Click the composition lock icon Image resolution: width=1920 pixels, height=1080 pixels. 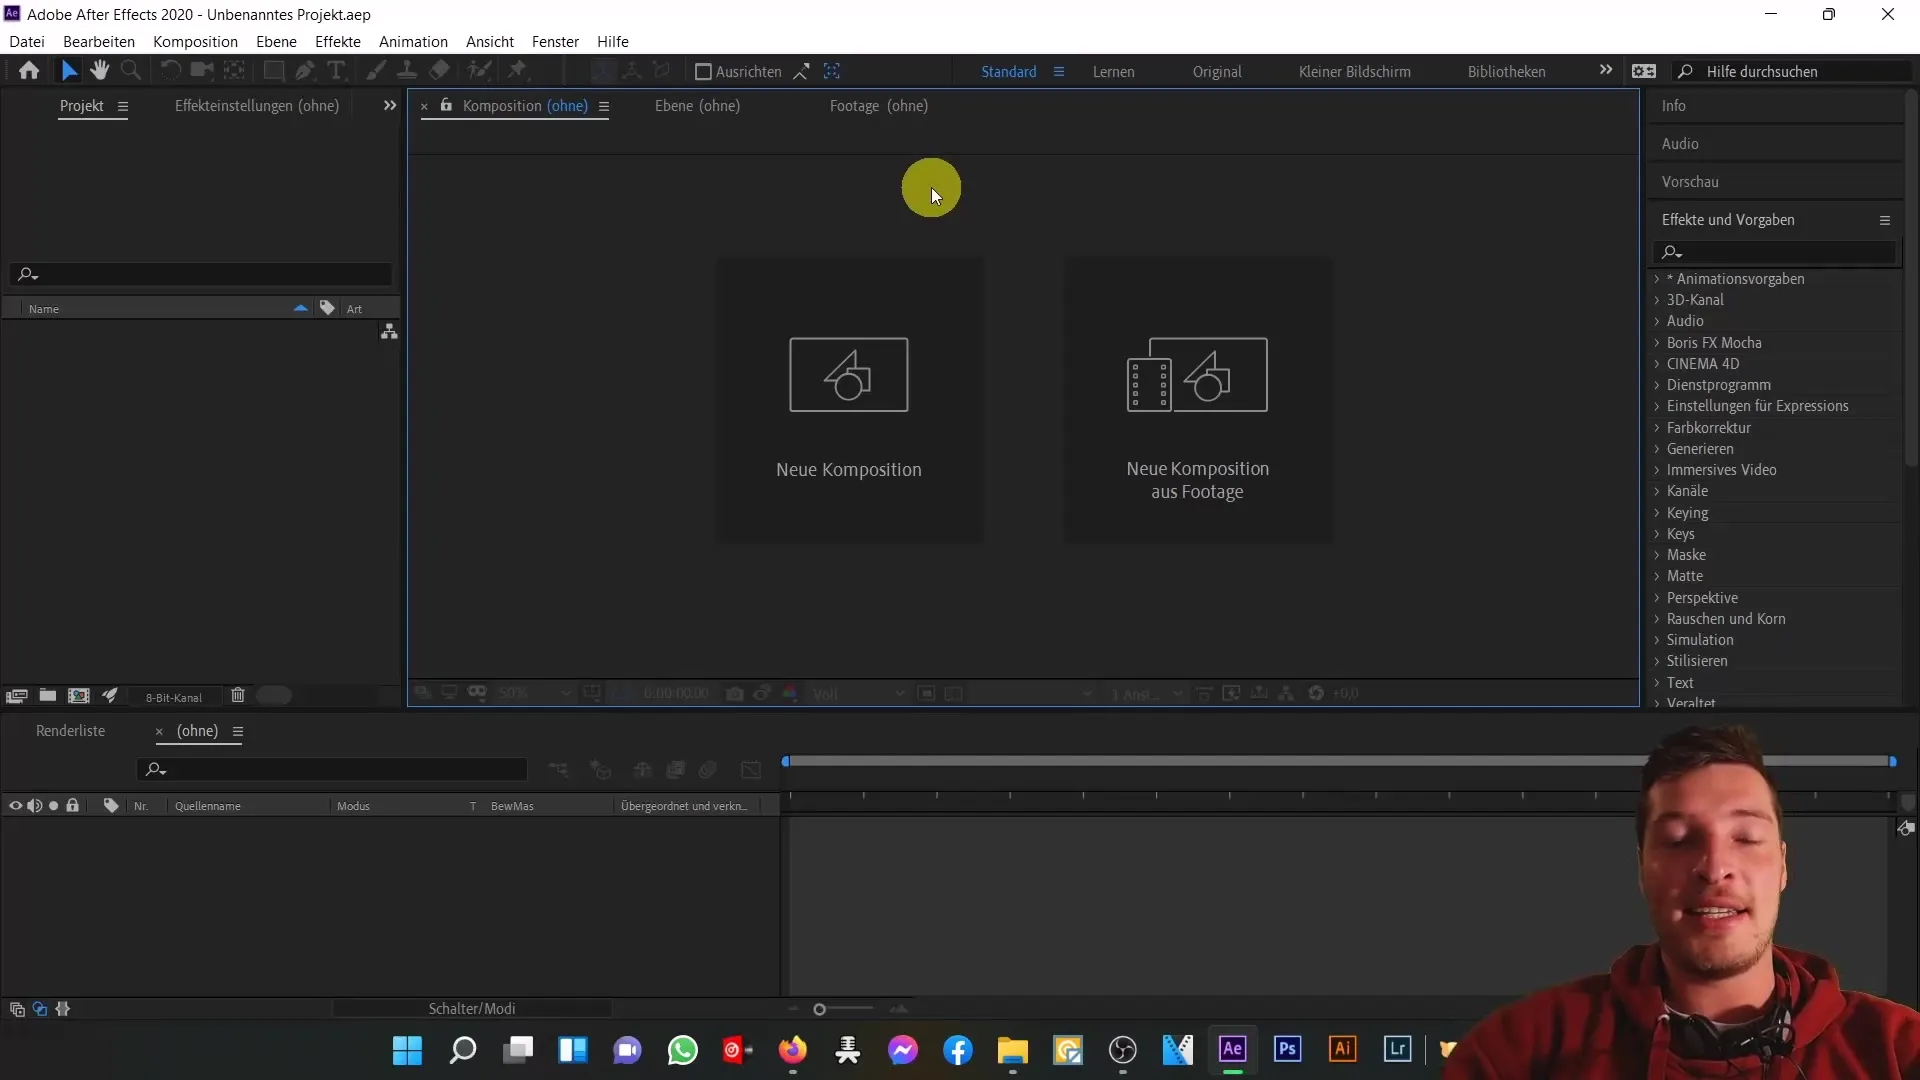pos(446,105)
